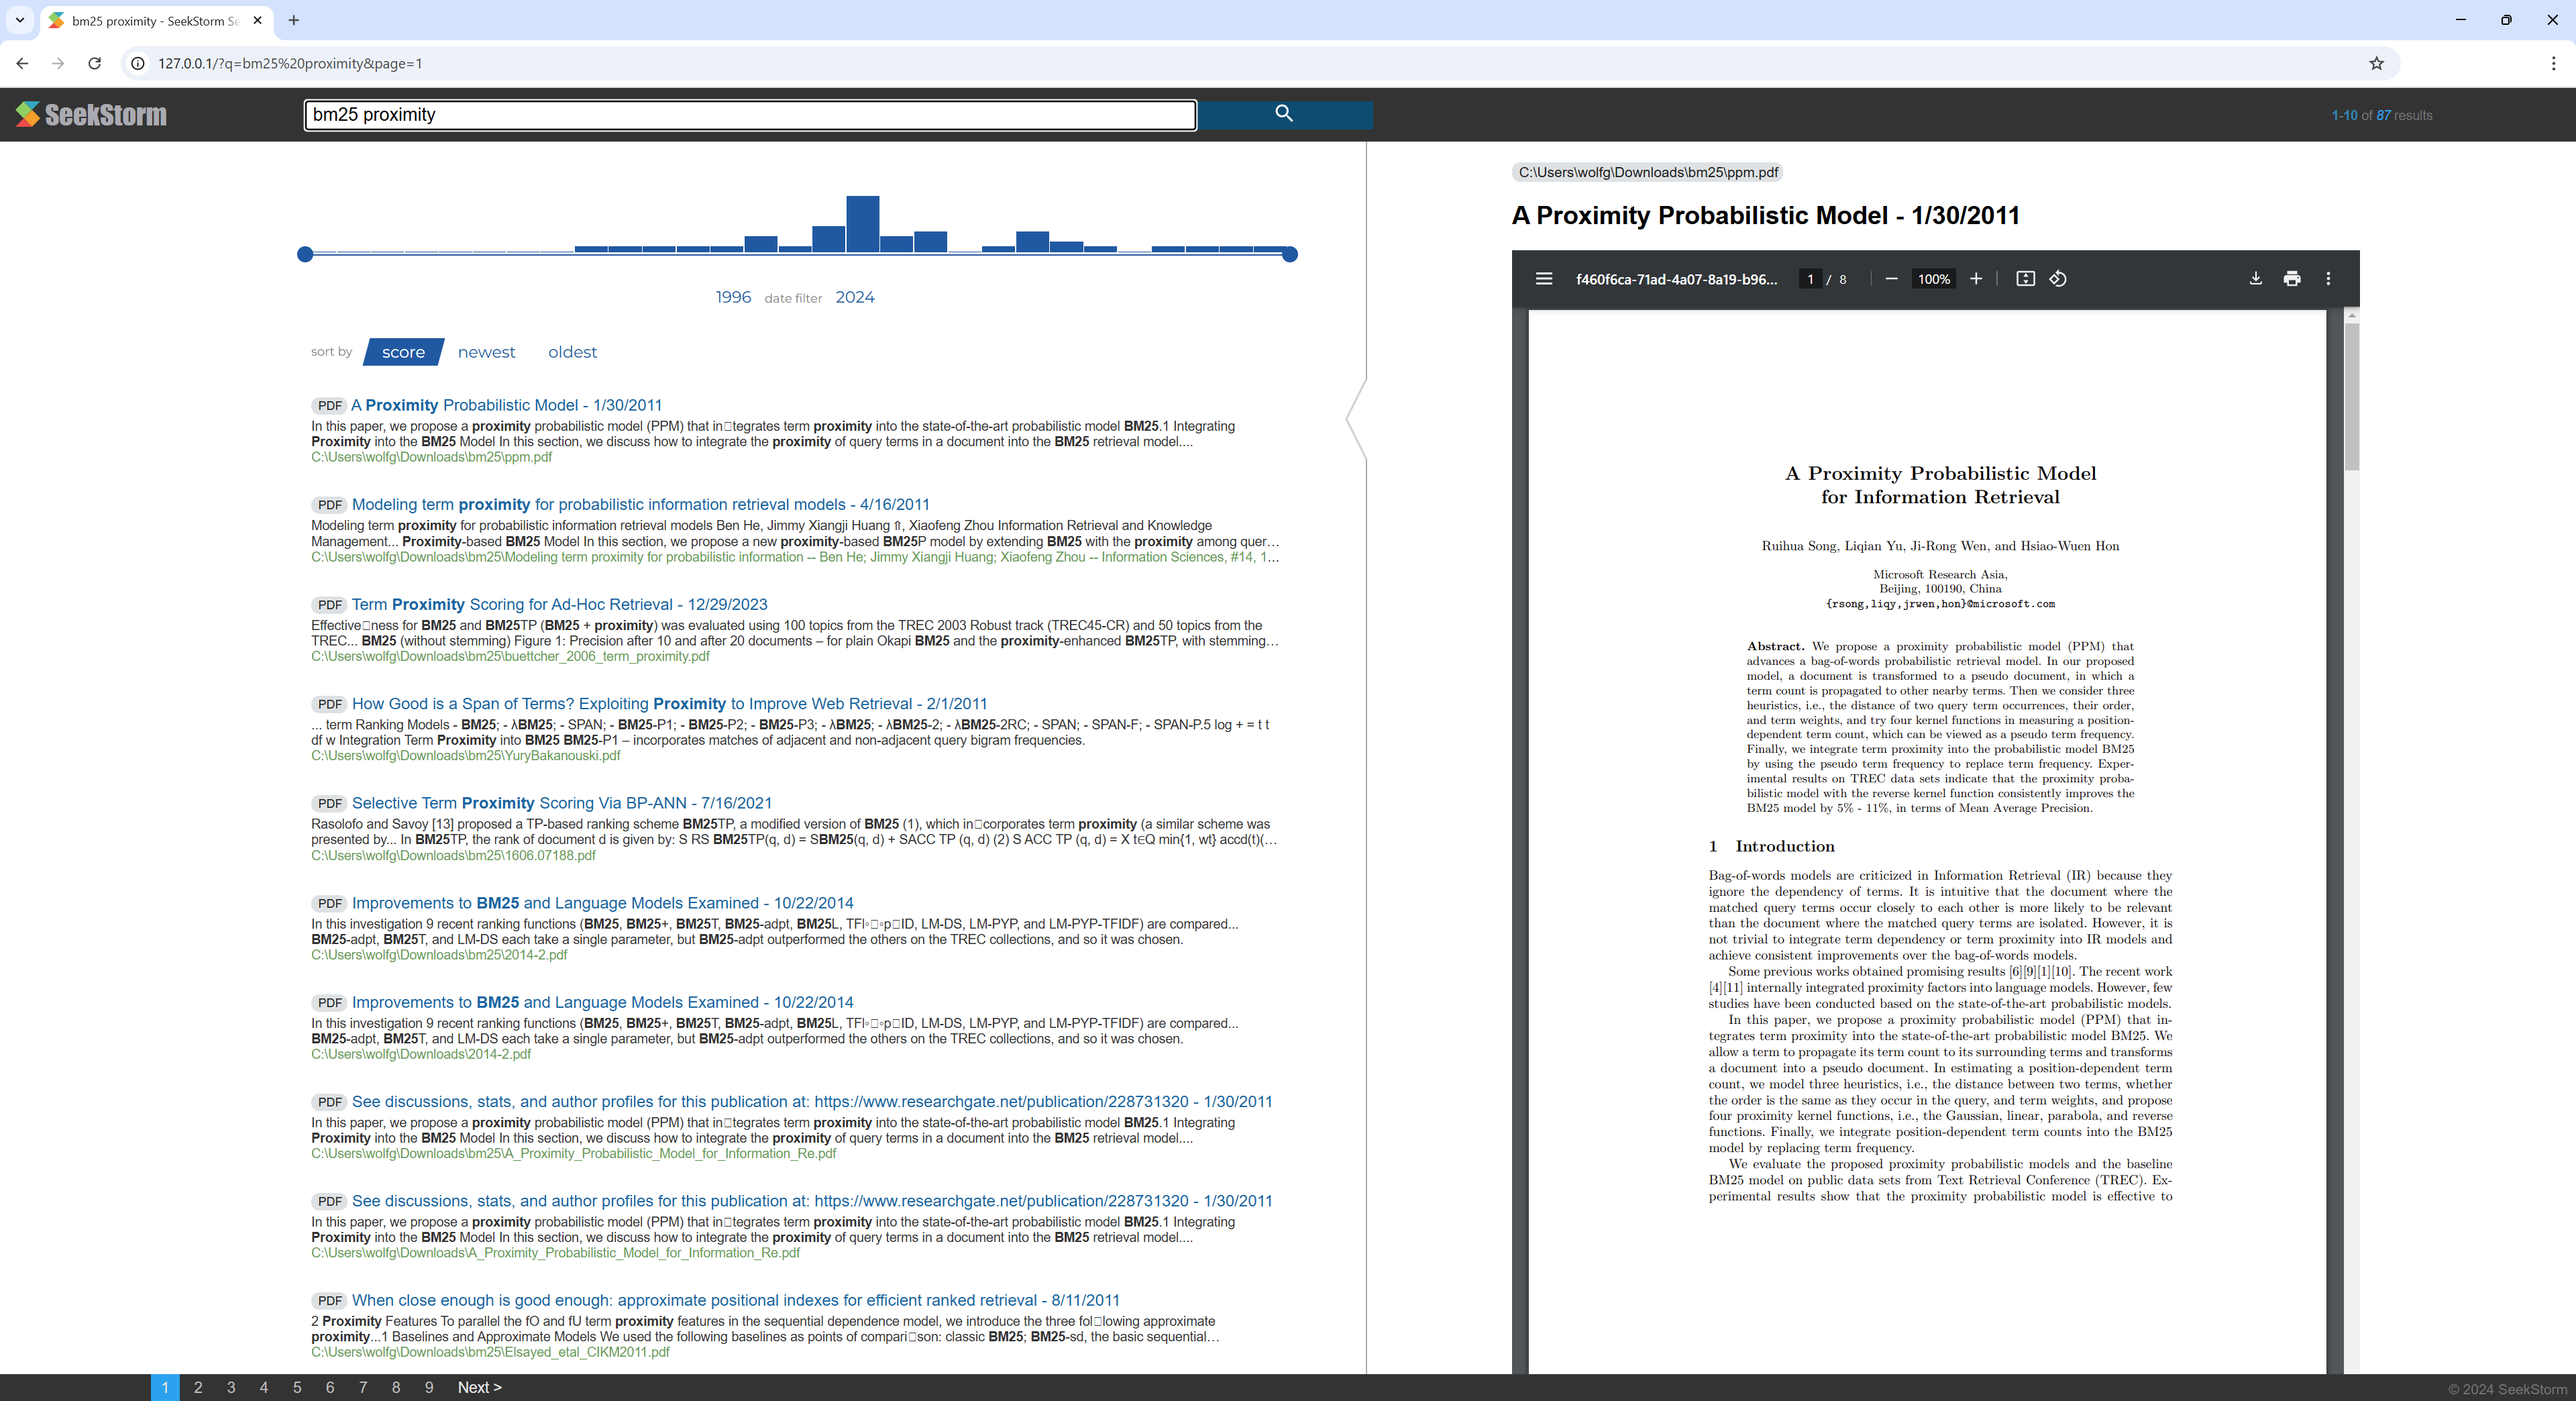Sort results by newest
The height and width of the screenshot is (1401, 2576).
click(486, 352)
